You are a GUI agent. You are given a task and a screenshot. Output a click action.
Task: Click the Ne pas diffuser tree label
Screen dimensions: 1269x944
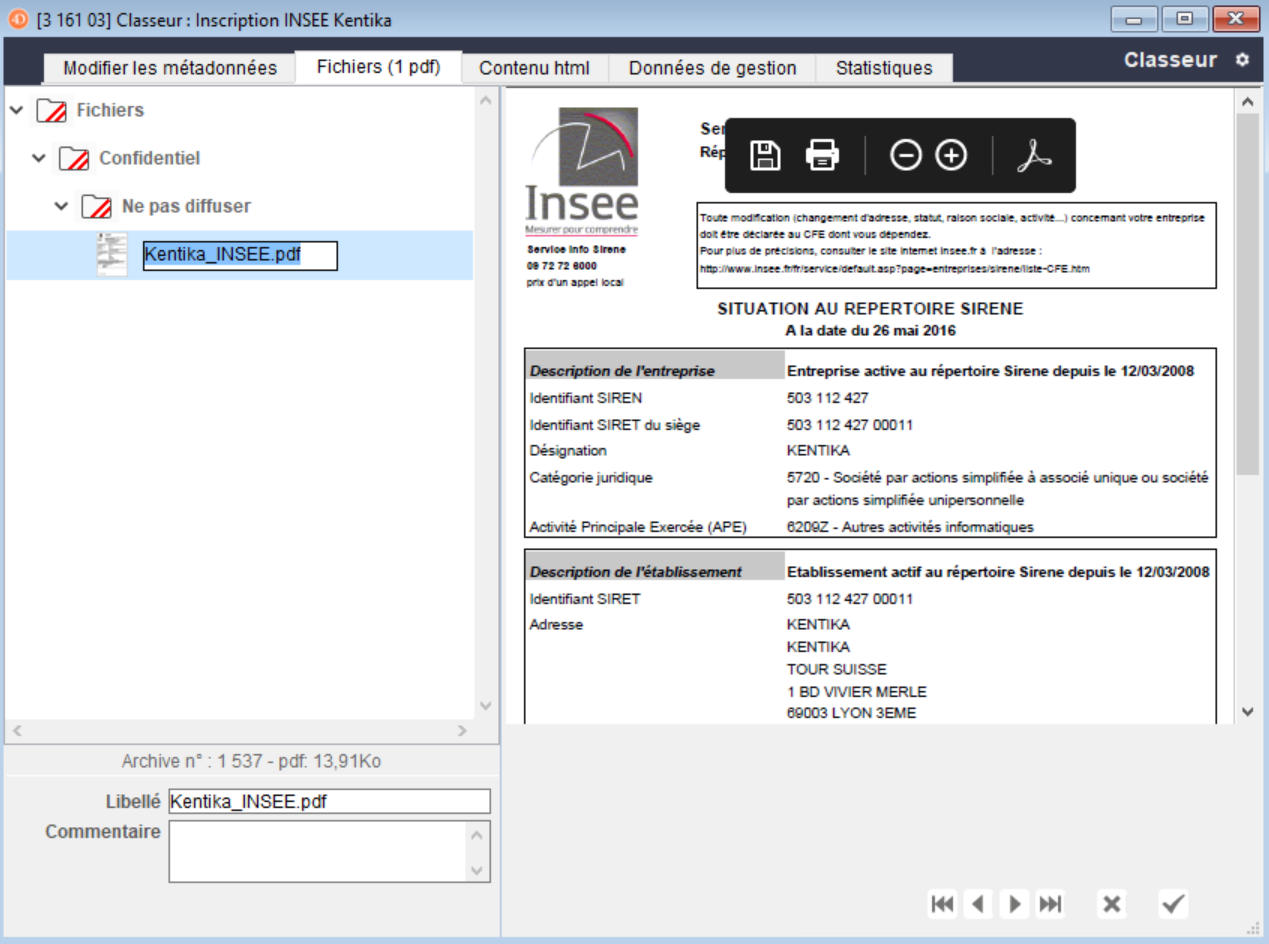pos(186,206)
